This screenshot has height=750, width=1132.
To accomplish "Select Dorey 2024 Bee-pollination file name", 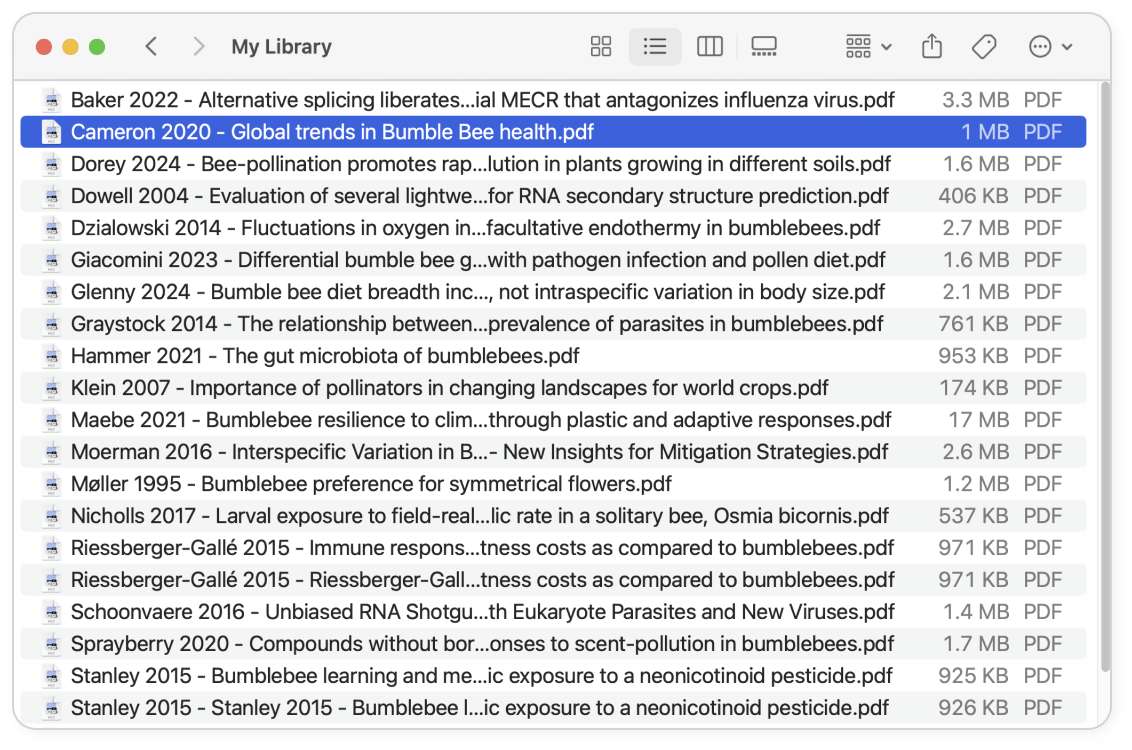I will (x=481, y=164).
